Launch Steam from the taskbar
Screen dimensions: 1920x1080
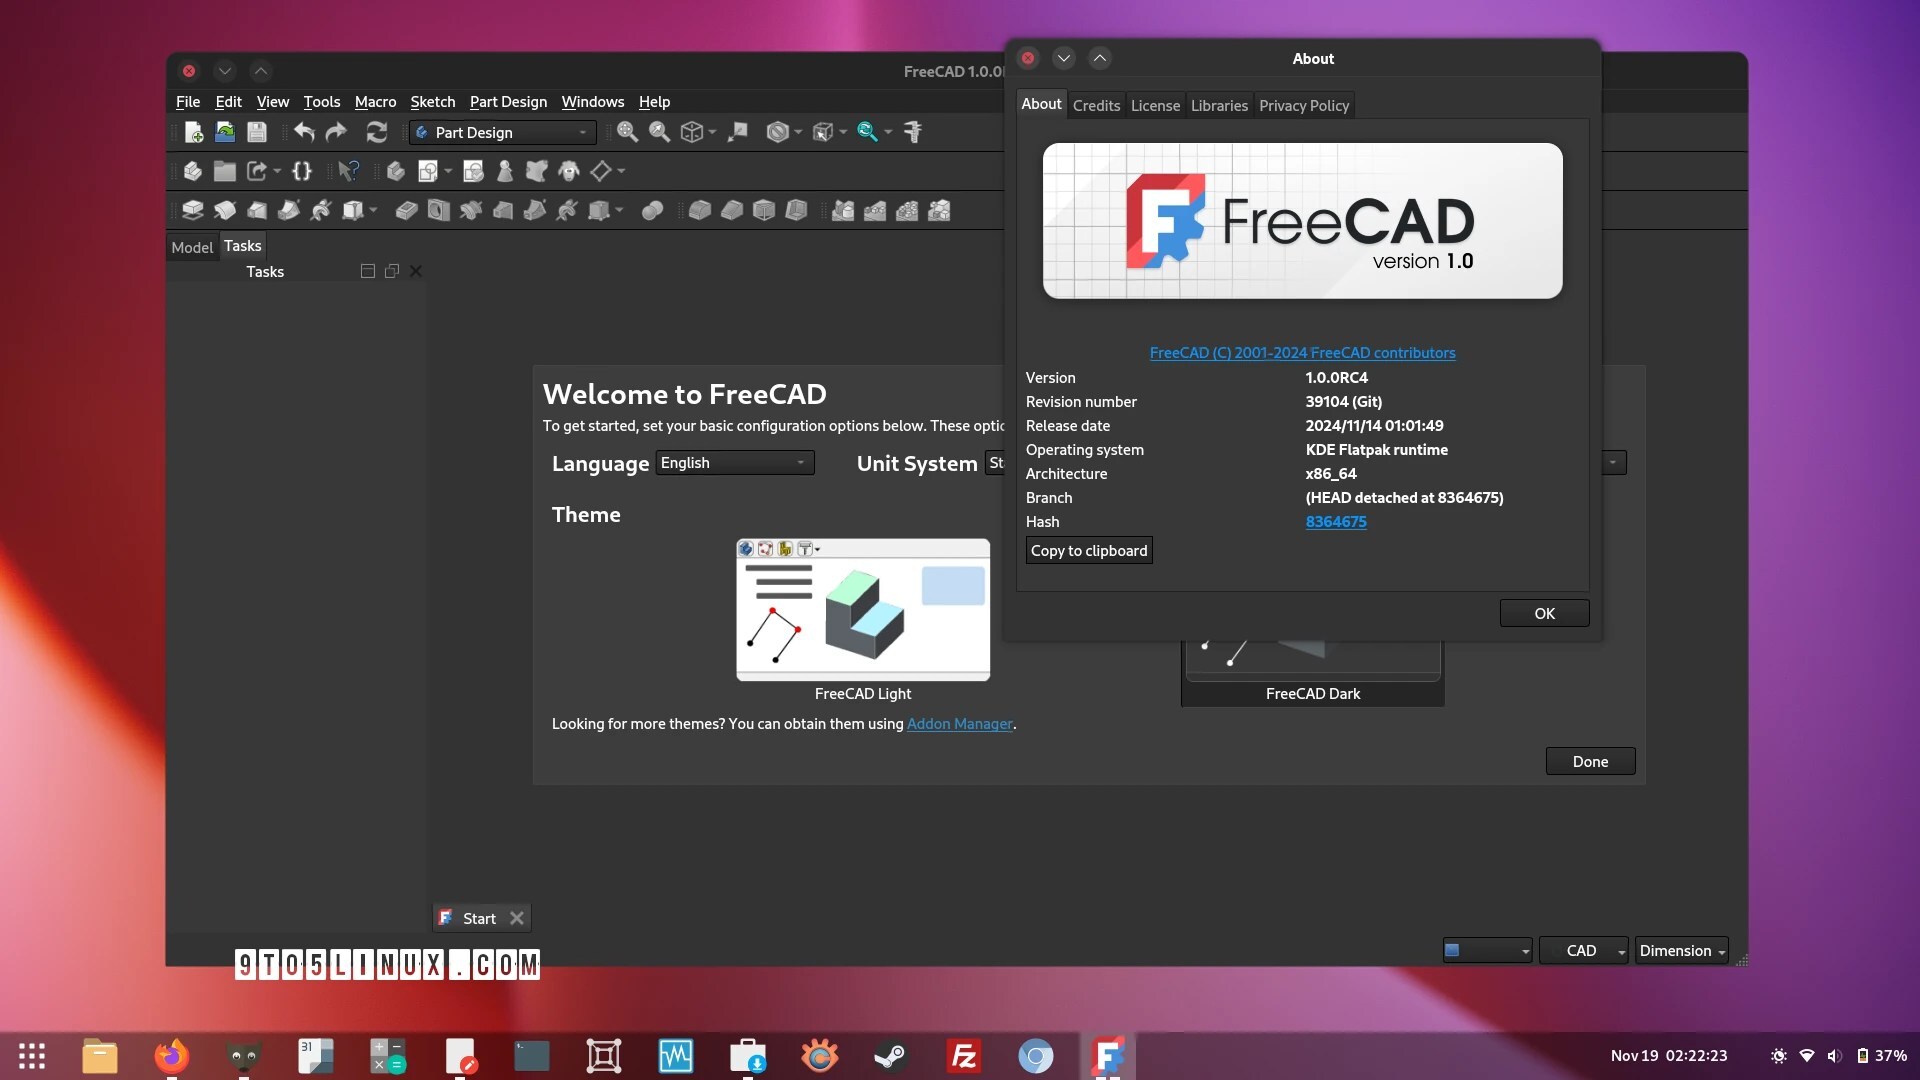pyautogui.click(x=890, y=1056)
